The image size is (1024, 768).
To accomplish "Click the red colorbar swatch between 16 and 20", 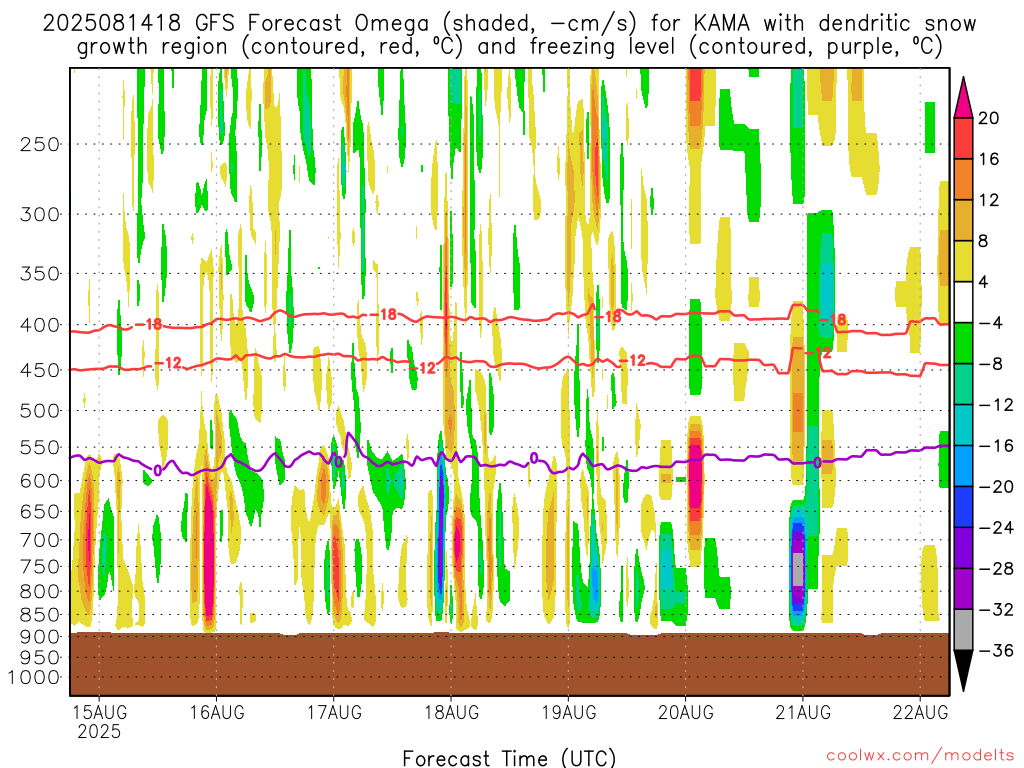I will pyautogui.click(x=963, y=138).
